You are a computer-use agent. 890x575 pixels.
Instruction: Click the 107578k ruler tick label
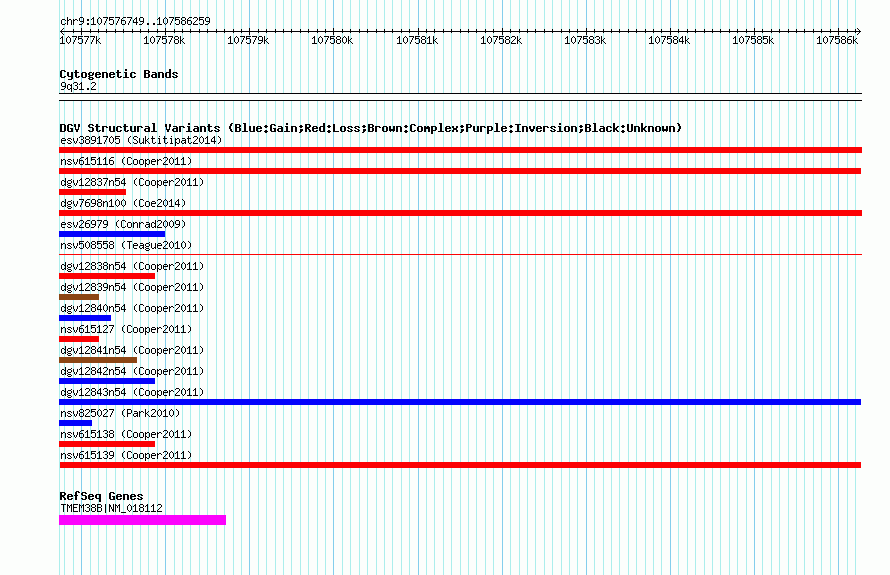click(x=164, y=40)
